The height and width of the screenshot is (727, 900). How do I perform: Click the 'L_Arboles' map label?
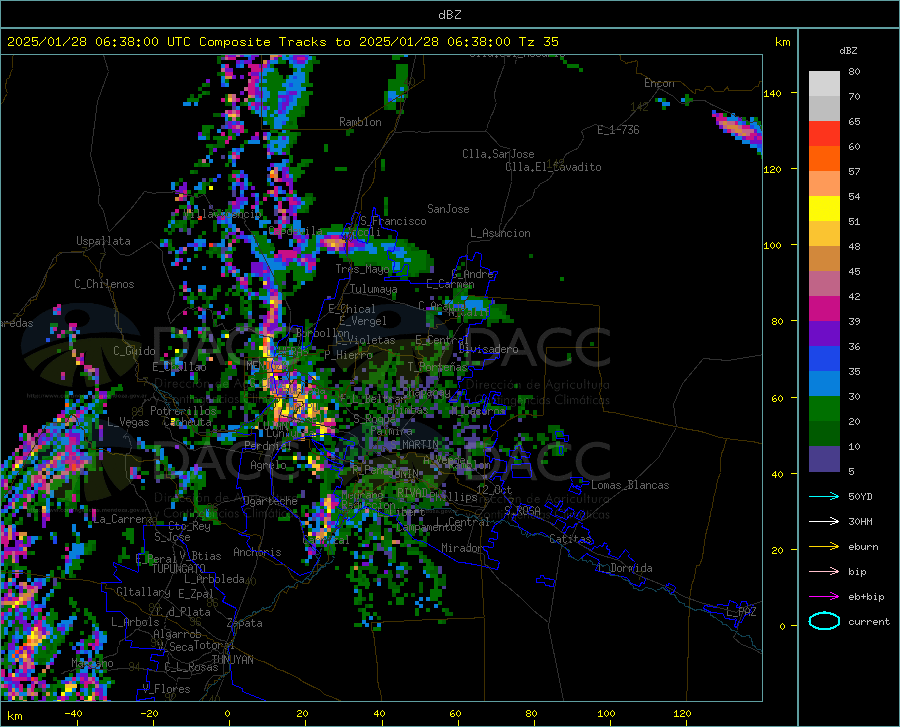[135, 622]
